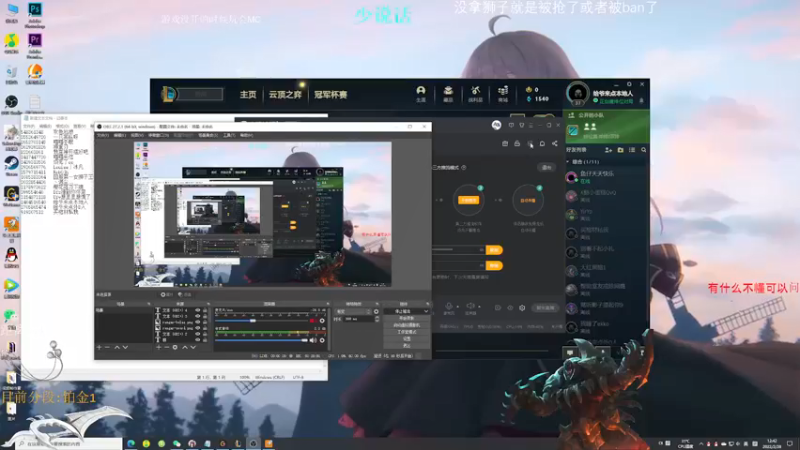This screenshot has height=450, width=800.
Task: Open settings gear for first mixer channel
Action: [322, 321]
